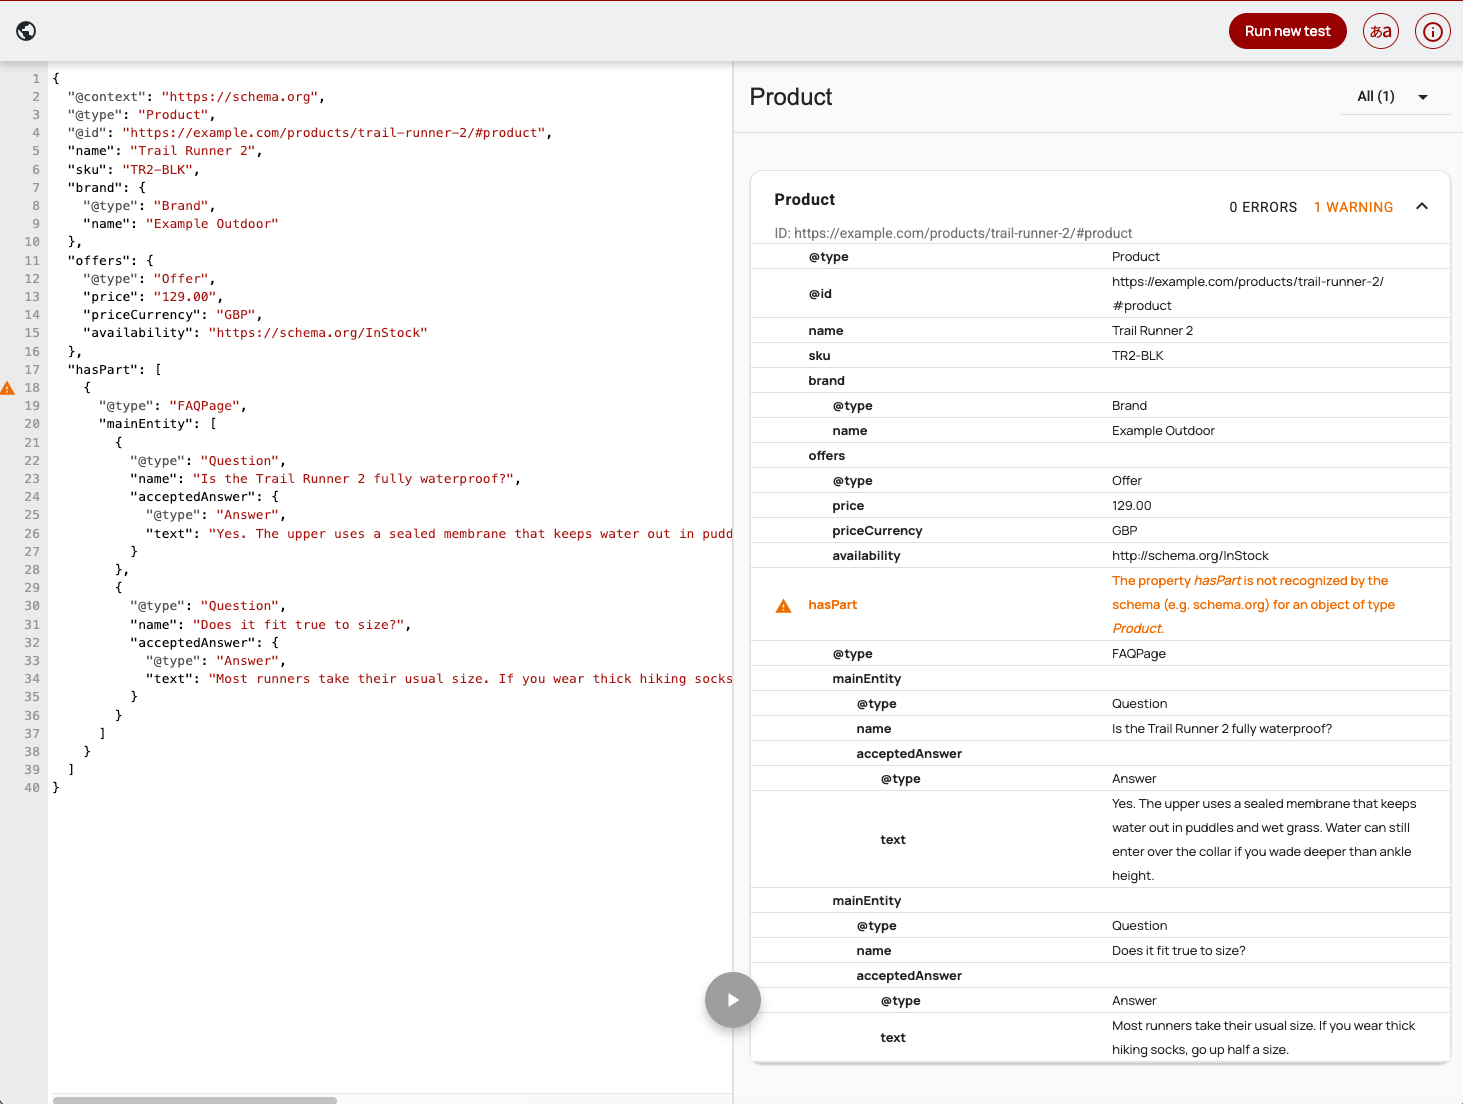The image size is (1463, 1104).
Task: Click the Run new test button
Action: 1288,31
